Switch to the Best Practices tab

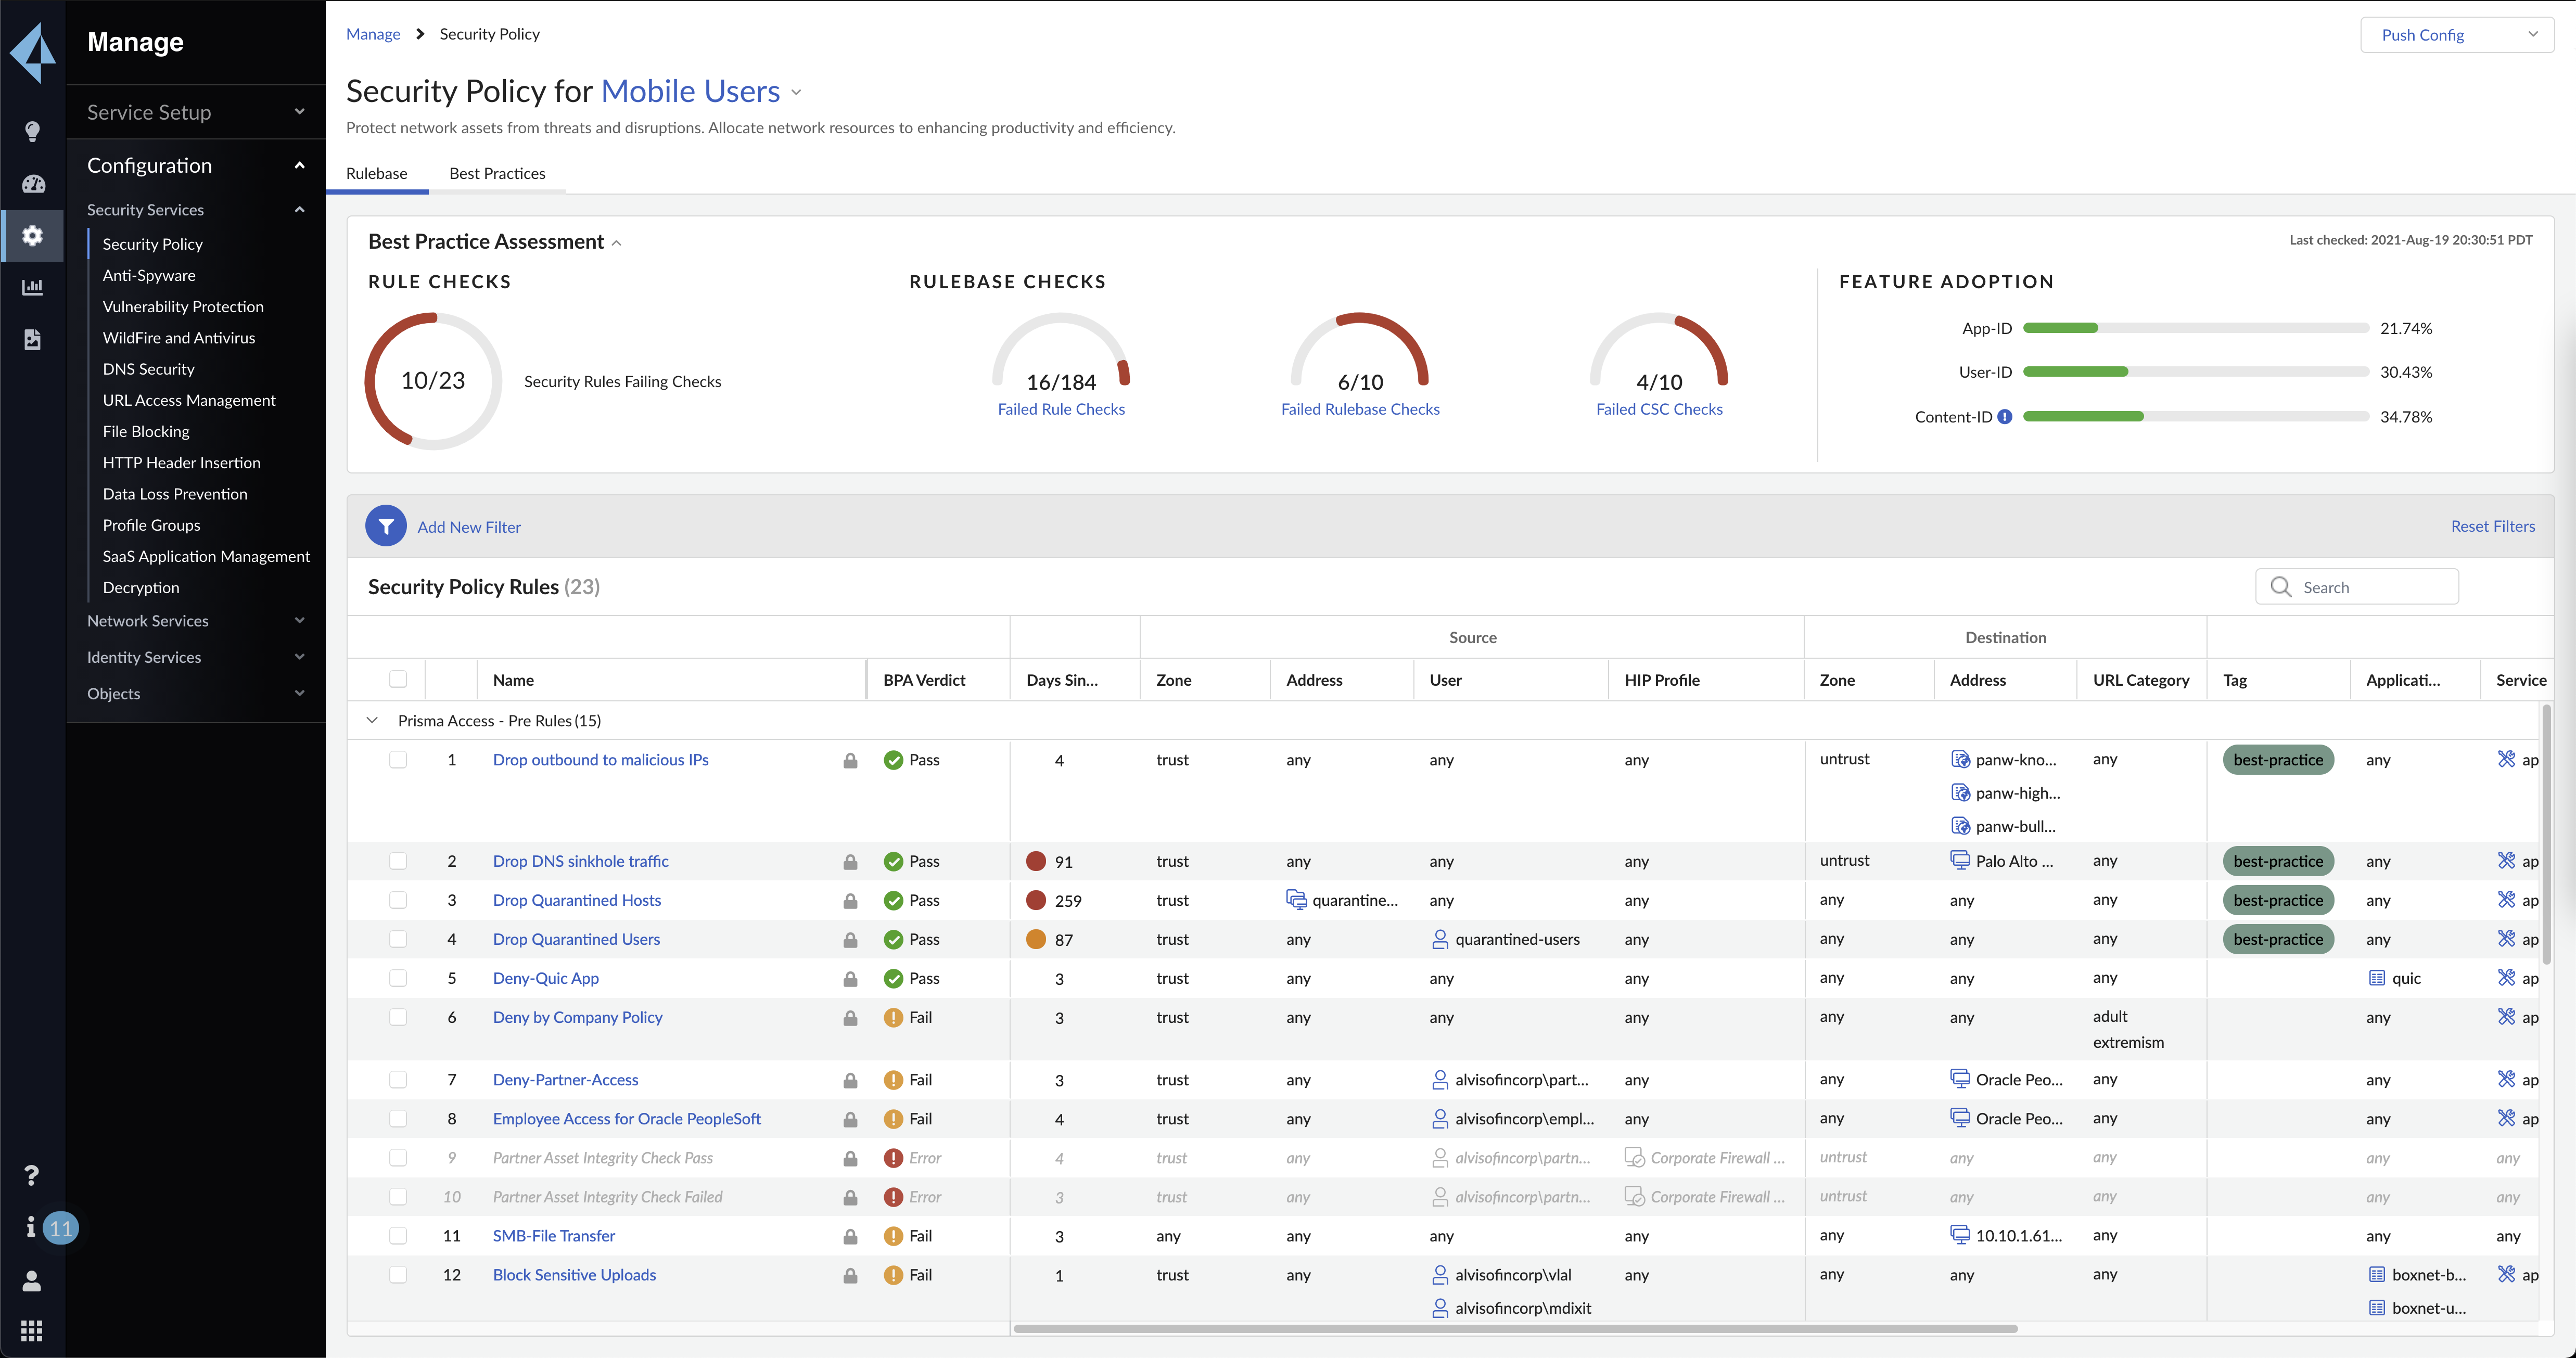(497, 173)
